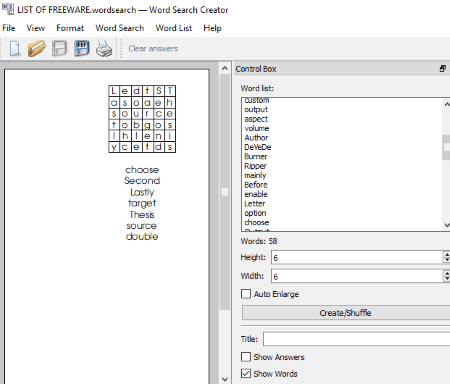
Task: Increase Height with the up arrow
Action: coord(447,254)
